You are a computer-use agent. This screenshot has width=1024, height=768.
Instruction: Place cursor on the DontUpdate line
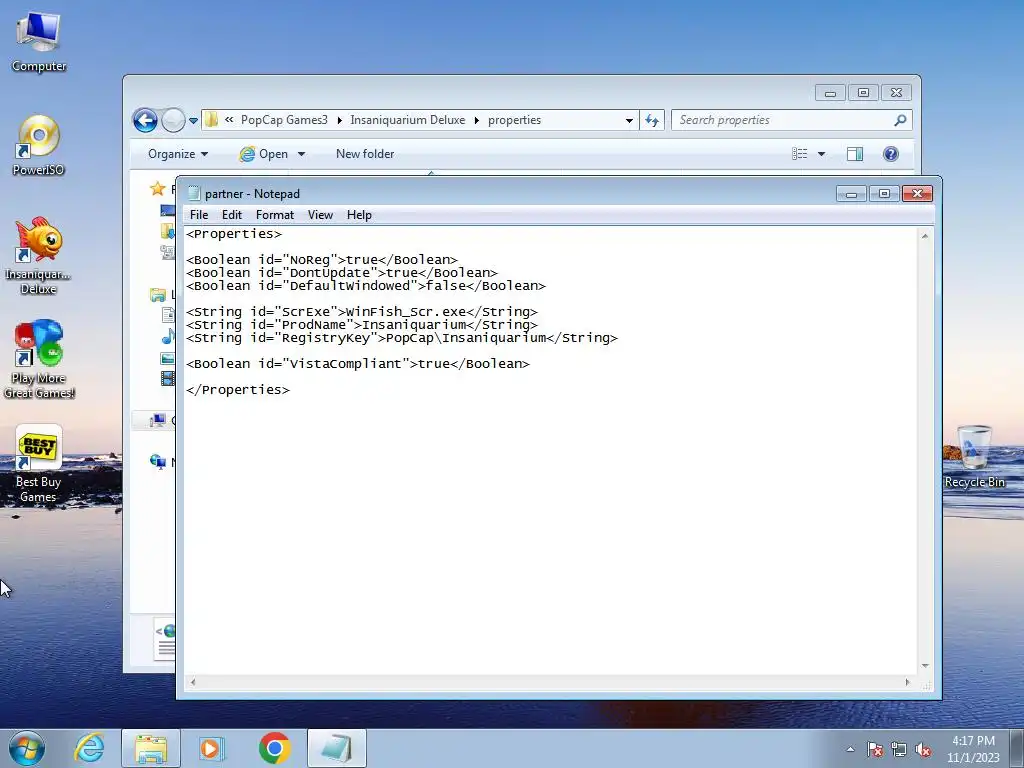point(342,273)
